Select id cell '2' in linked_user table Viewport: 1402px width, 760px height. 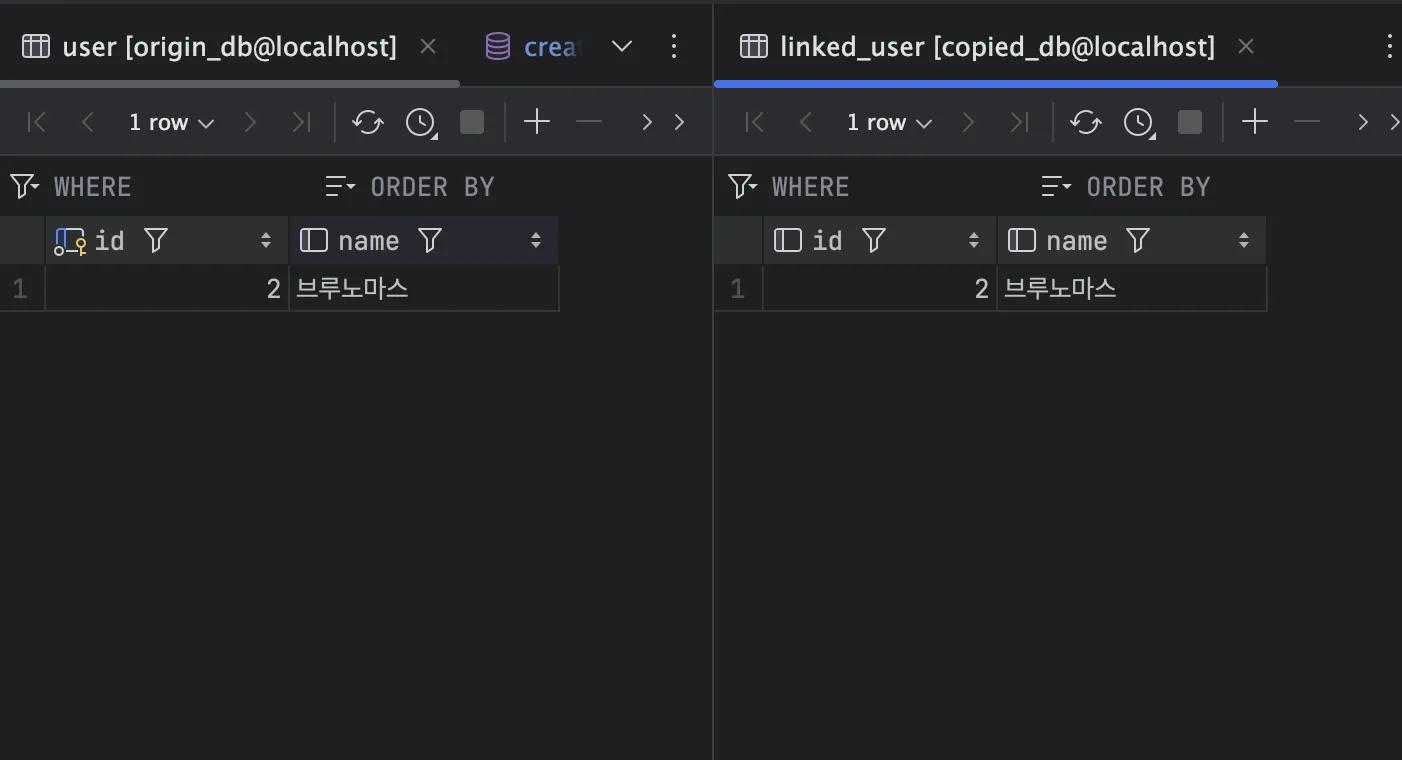(880, 289)
